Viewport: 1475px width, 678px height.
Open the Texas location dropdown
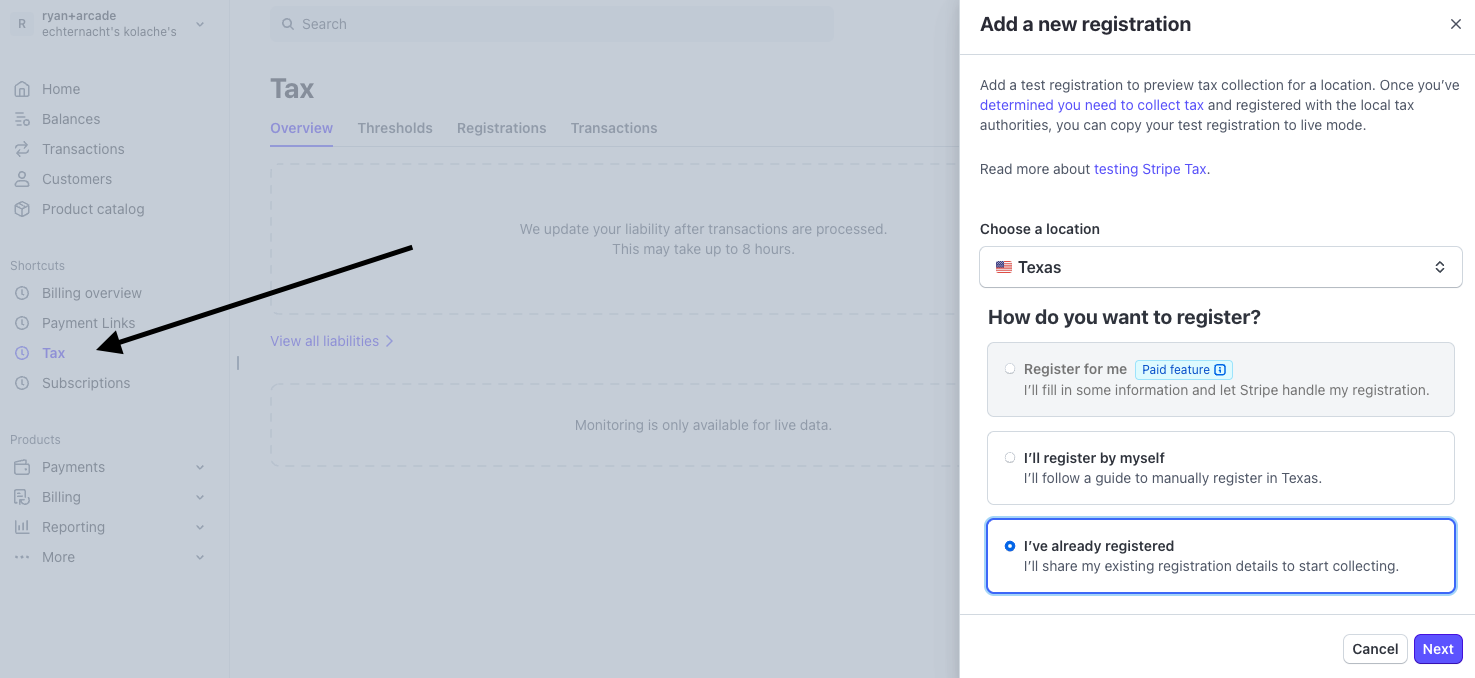[1220, 267]
